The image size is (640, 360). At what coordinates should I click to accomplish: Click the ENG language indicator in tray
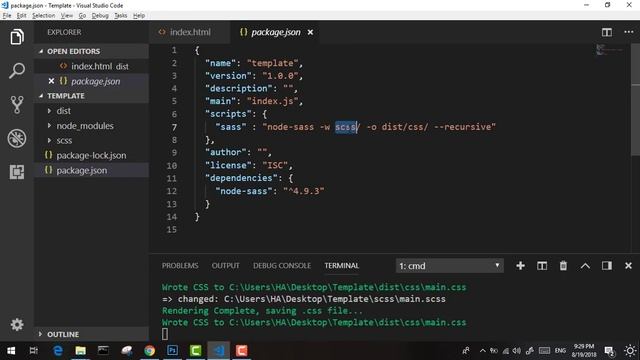560,351
